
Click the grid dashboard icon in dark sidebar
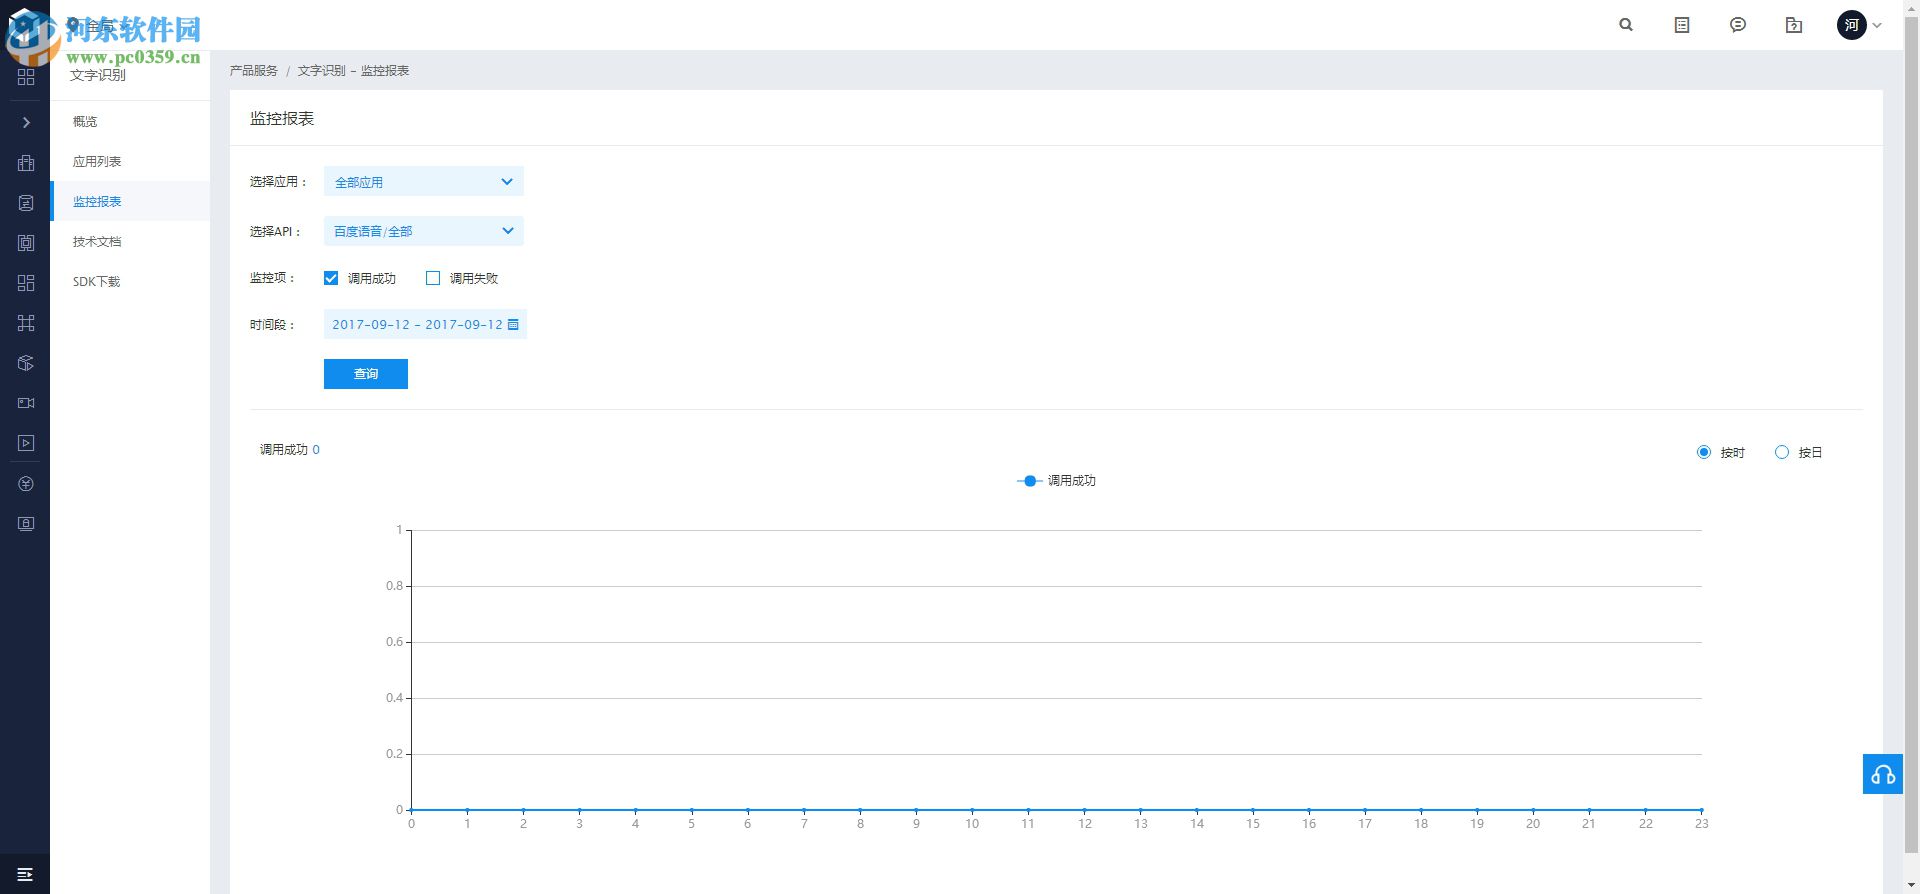click(26, 77)
